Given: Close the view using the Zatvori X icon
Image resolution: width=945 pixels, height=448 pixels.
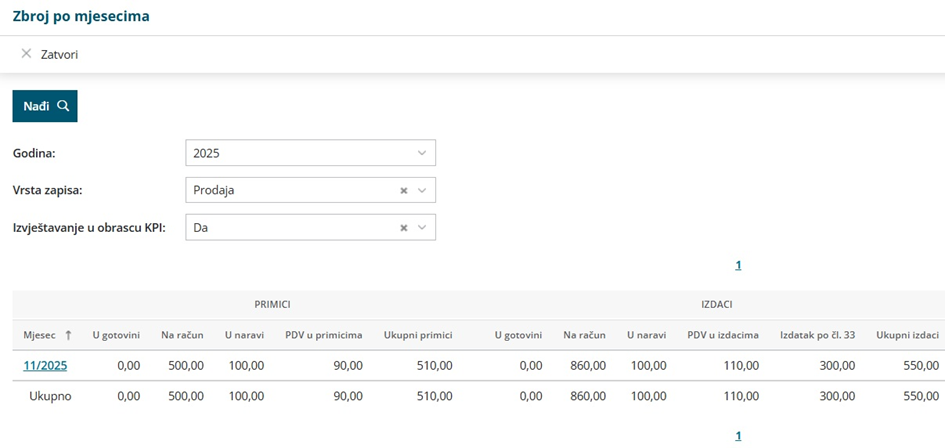Looking at the screenshot, I should pyautogui.click(x=26, y=54).
